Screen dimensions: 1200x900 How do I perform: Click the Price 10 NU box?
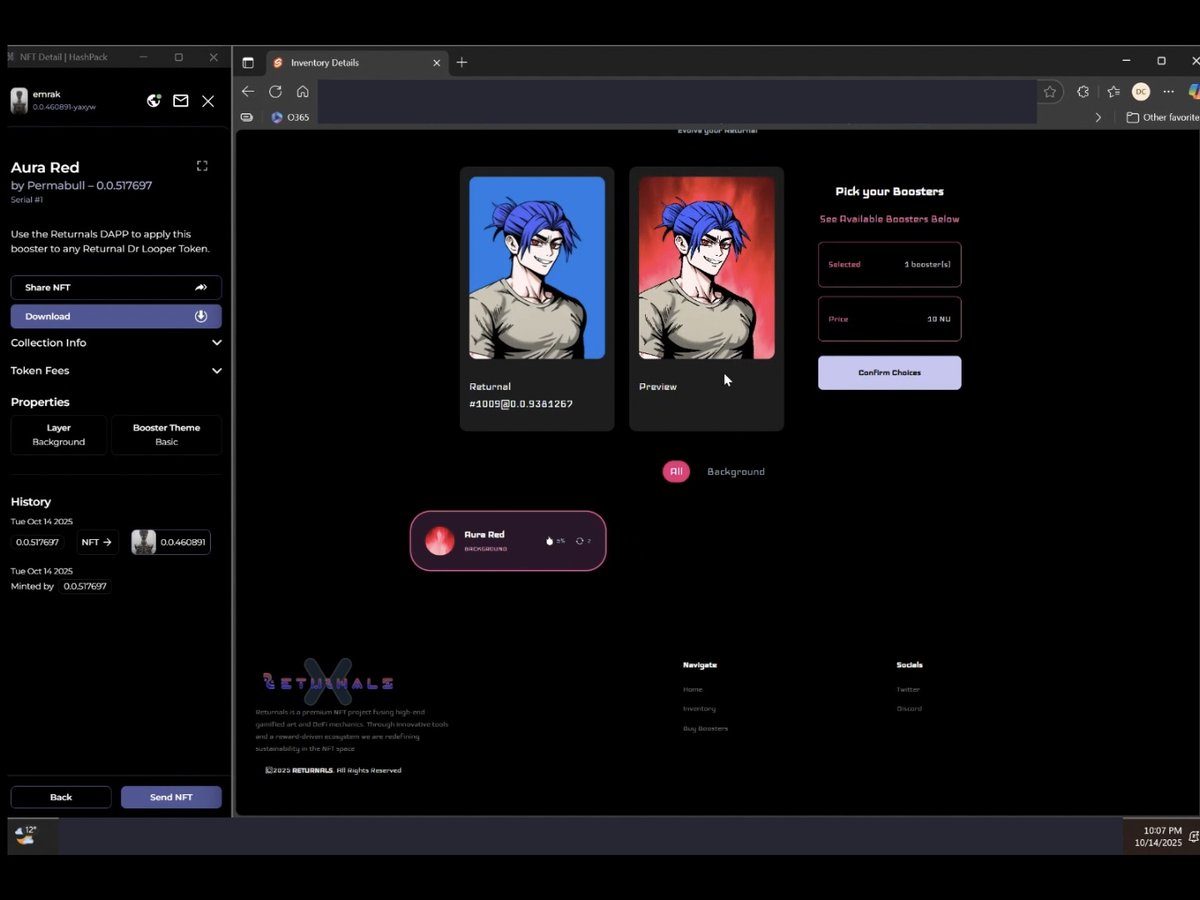tap(889, 319)
